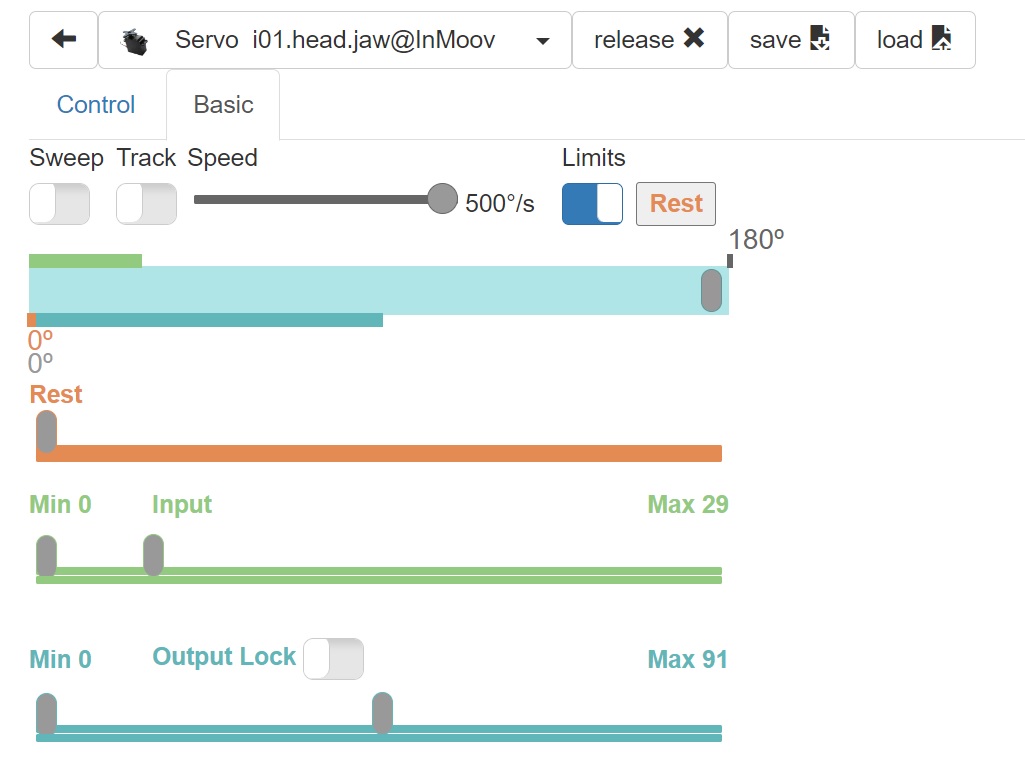
Task: Stay on the Basic tab
Action: 222,104
